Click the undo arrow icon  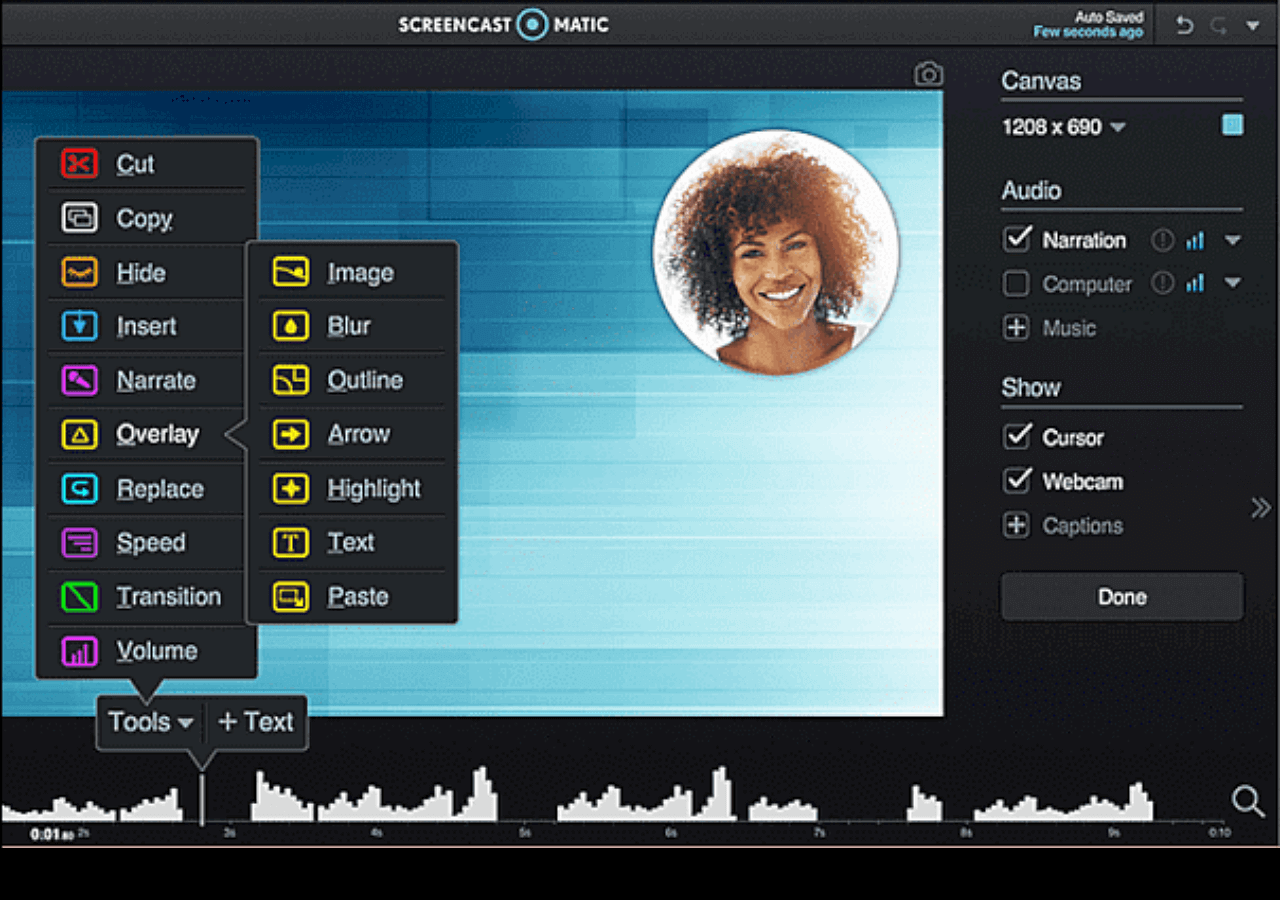[x=1185, y=26]
